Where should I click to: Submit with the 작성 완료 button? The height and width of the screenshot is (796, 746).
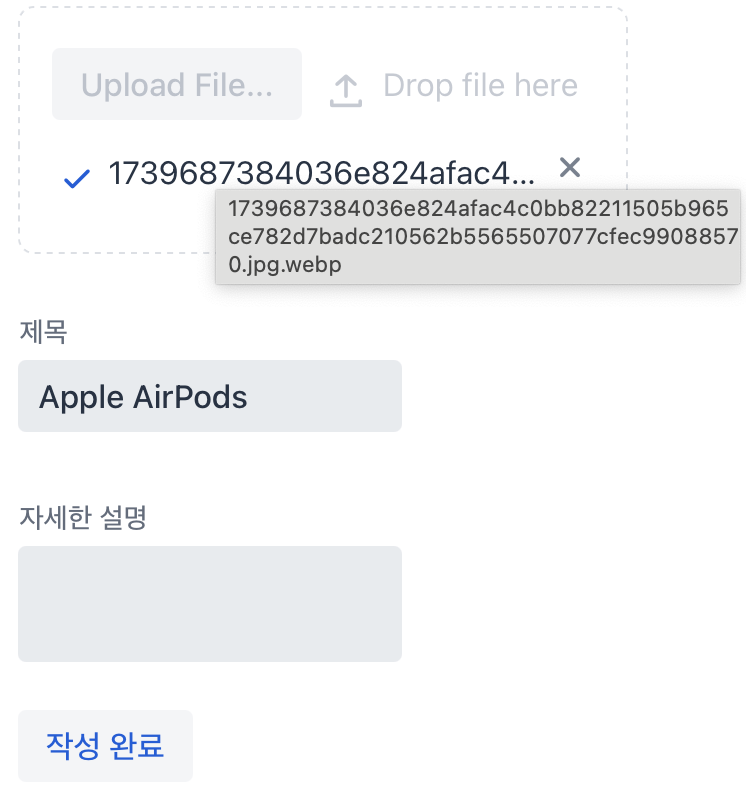(105, 746)
